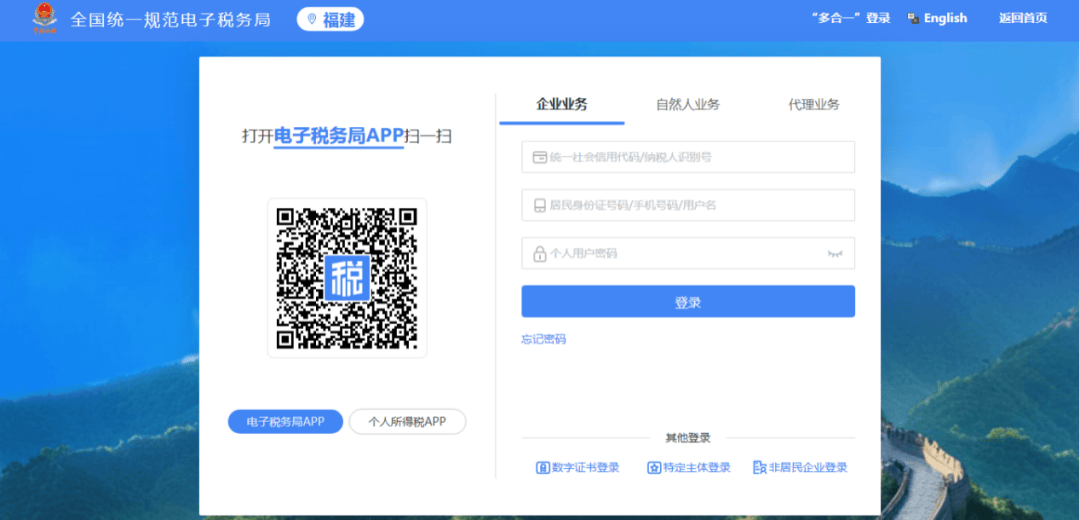Select the 电子税务局APP QR code option

click(x=285, y=422)
